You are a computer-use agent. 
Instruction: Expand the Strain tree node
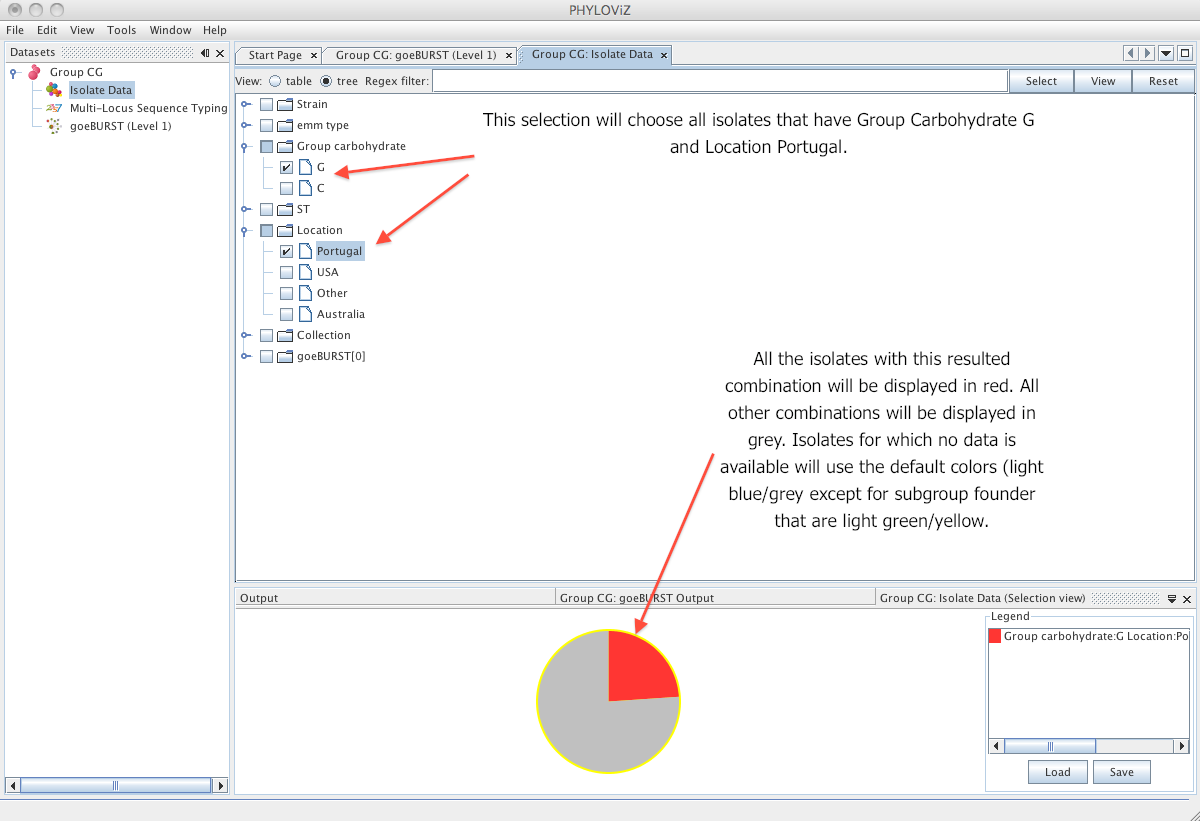246,104
